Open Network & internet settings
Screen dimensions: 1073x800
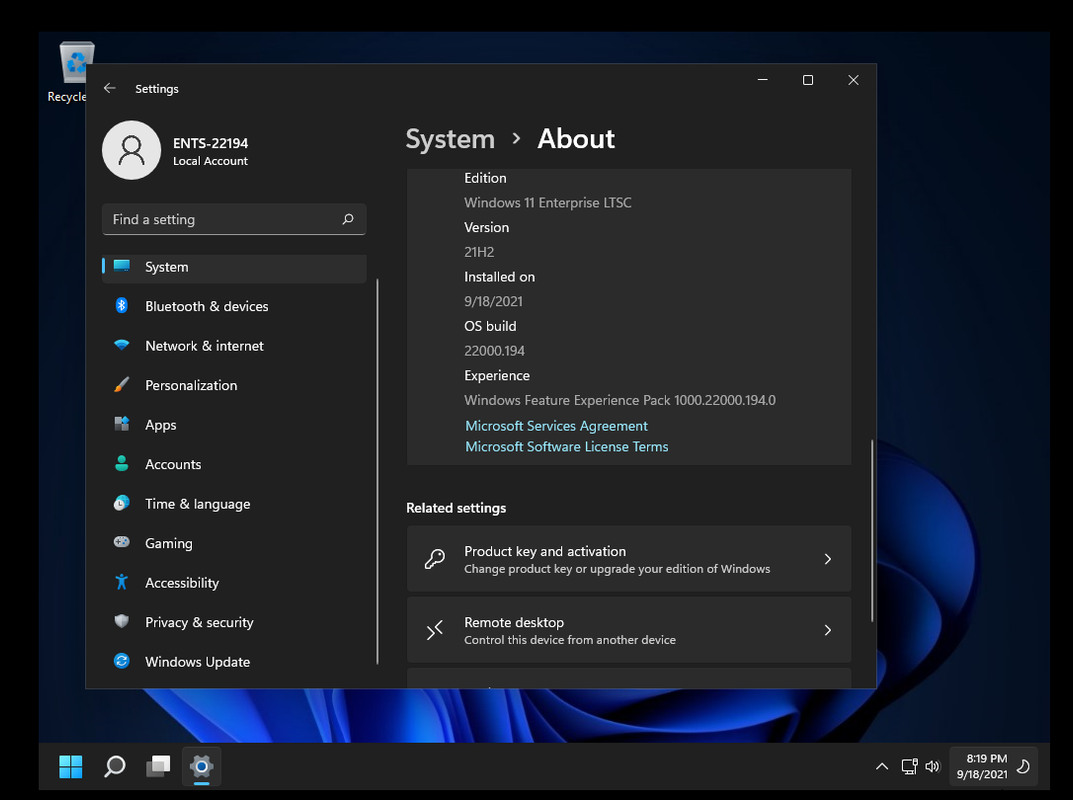(x=204, y=346)
